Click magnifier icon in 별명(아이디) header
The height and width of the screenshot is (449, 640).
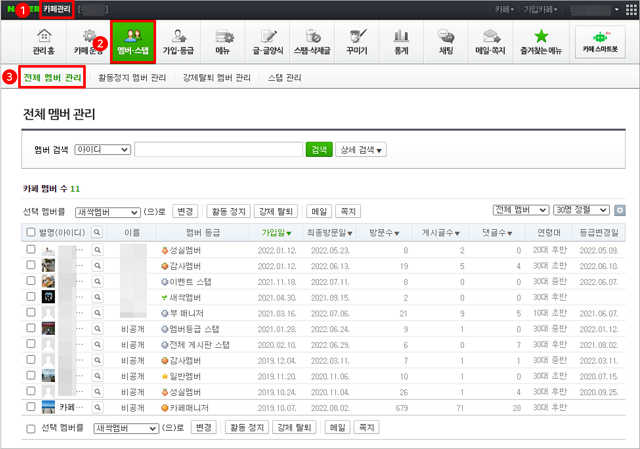[97, 232]
